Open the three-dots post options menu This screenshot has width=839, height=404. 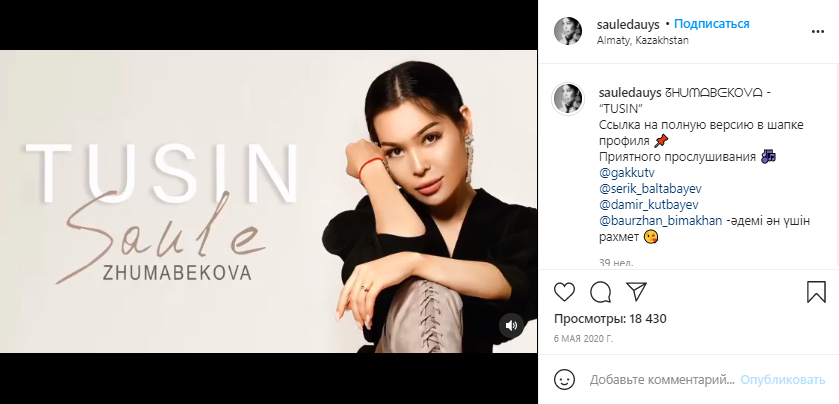pos(818,32)
